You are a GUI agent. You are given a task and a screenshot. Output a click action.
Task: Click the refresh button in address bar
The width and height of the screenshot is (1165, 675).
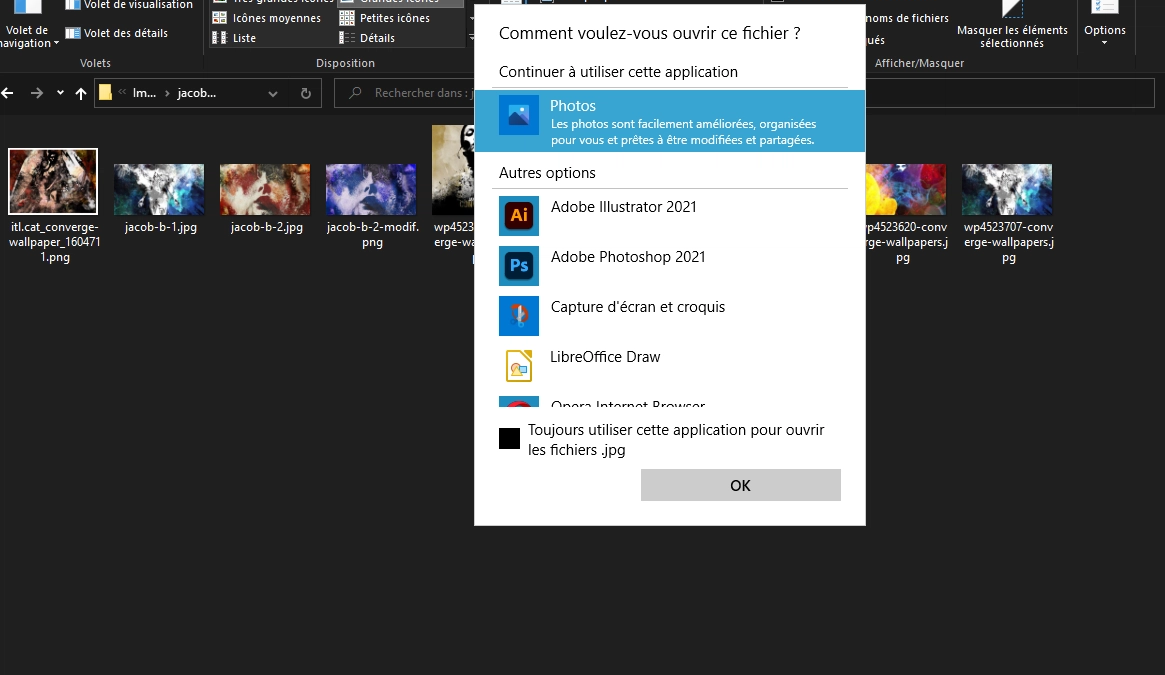305,94
